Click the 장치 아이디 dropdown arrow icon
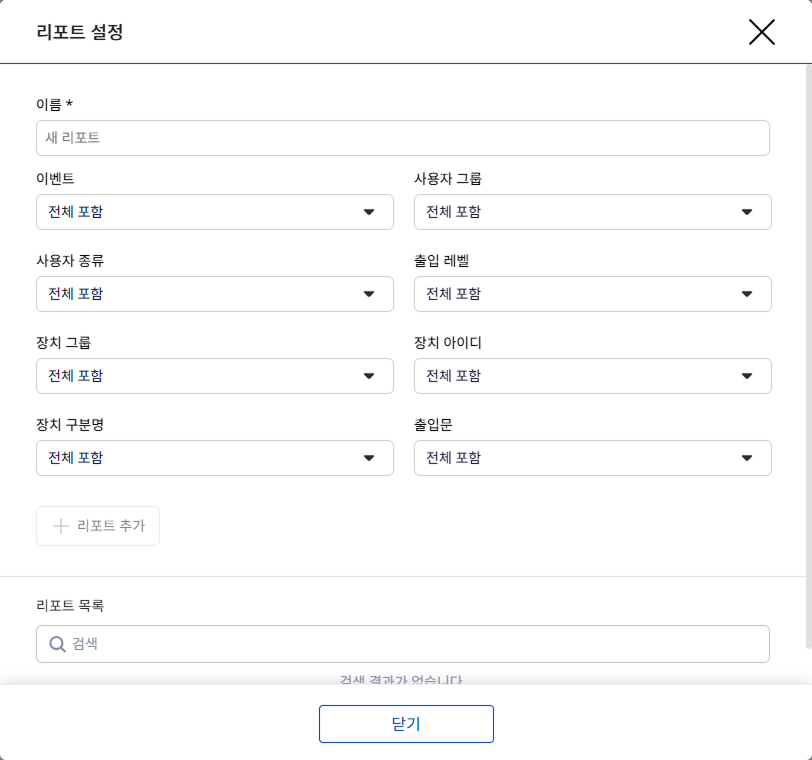Screen dimensions: 812x760 (x=747, y=376)
